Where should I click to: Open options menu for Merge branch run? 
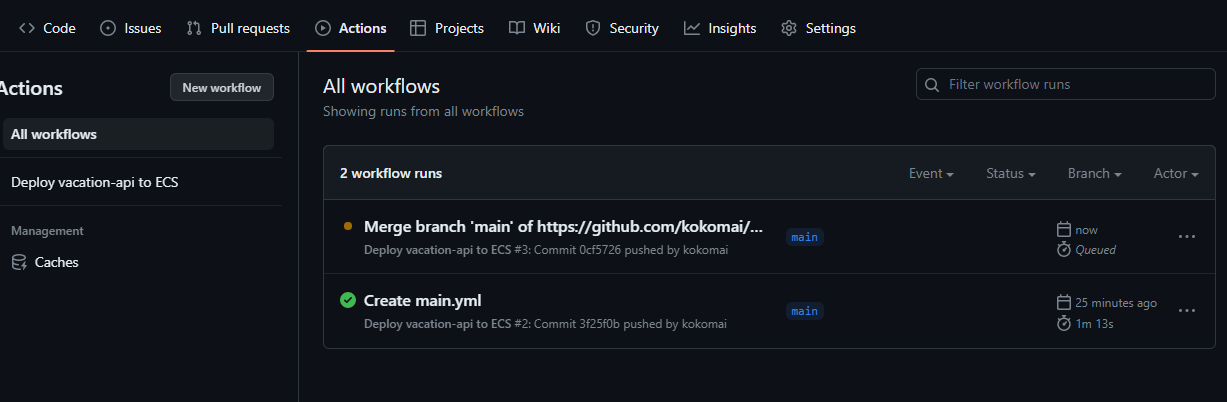[x=1187, y=237]
